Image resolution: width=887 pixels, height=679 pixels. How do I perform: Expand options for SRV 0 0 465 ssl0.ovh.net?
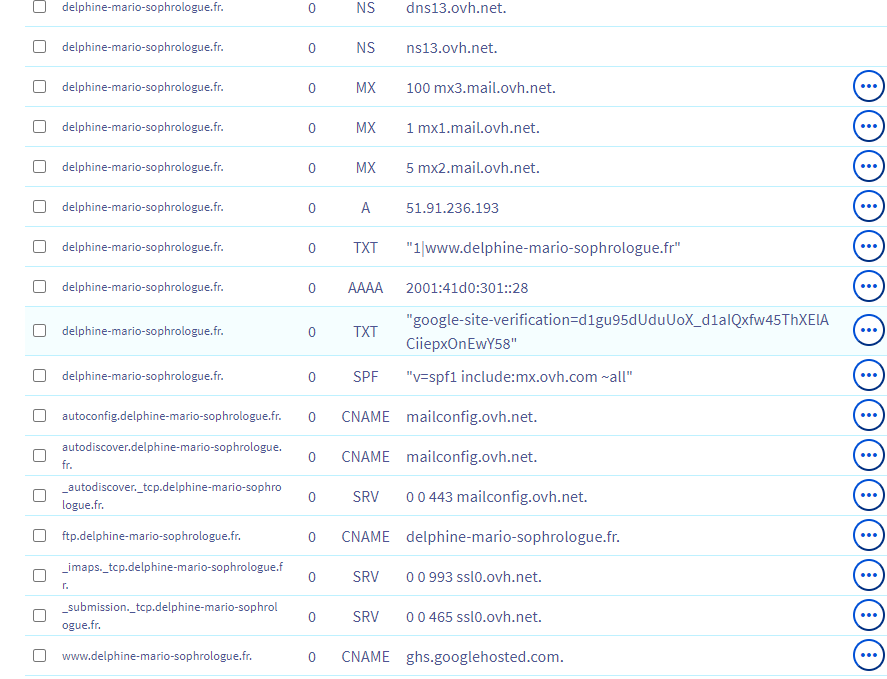pyautogui.click(x=868, y=616)
